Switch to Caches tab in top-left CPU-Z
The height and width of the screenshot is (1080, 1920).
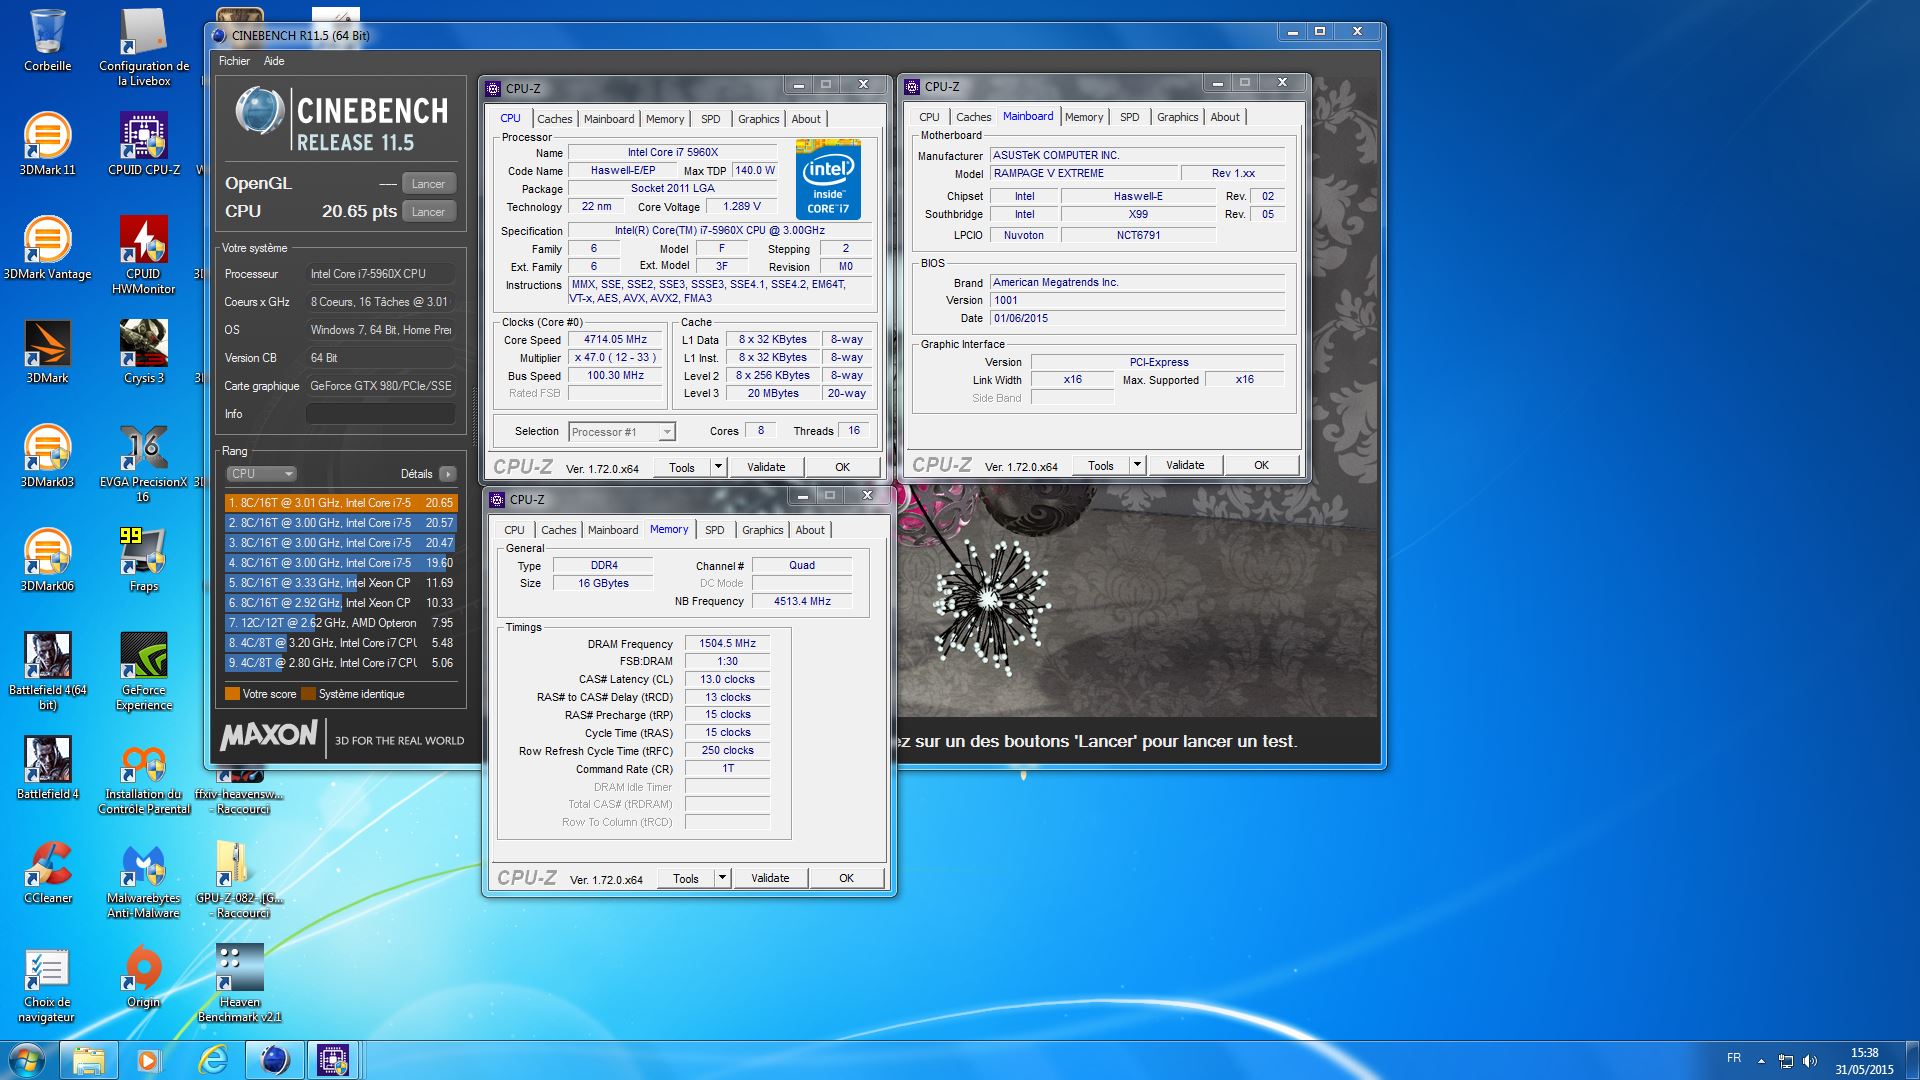(555, 119)
